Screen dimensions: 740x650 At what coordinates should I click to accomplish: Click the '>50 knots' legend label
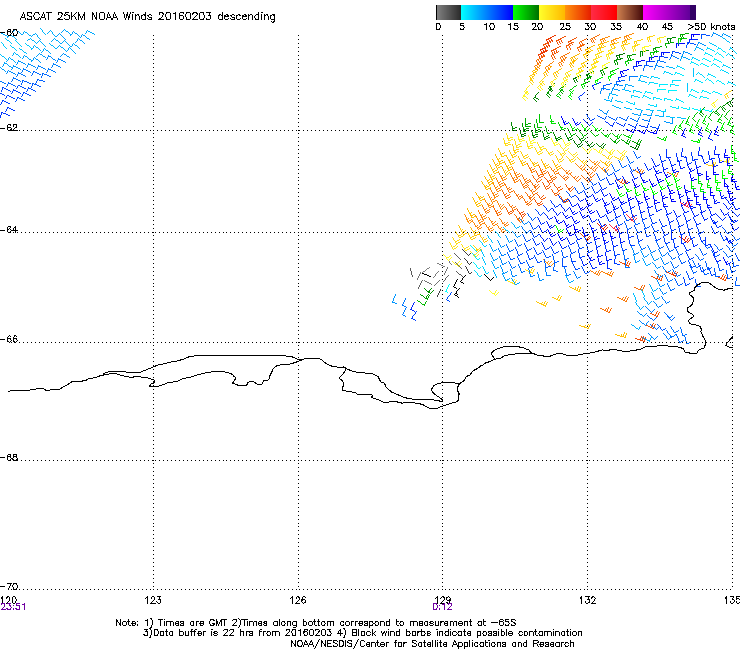tap(711, 27)
